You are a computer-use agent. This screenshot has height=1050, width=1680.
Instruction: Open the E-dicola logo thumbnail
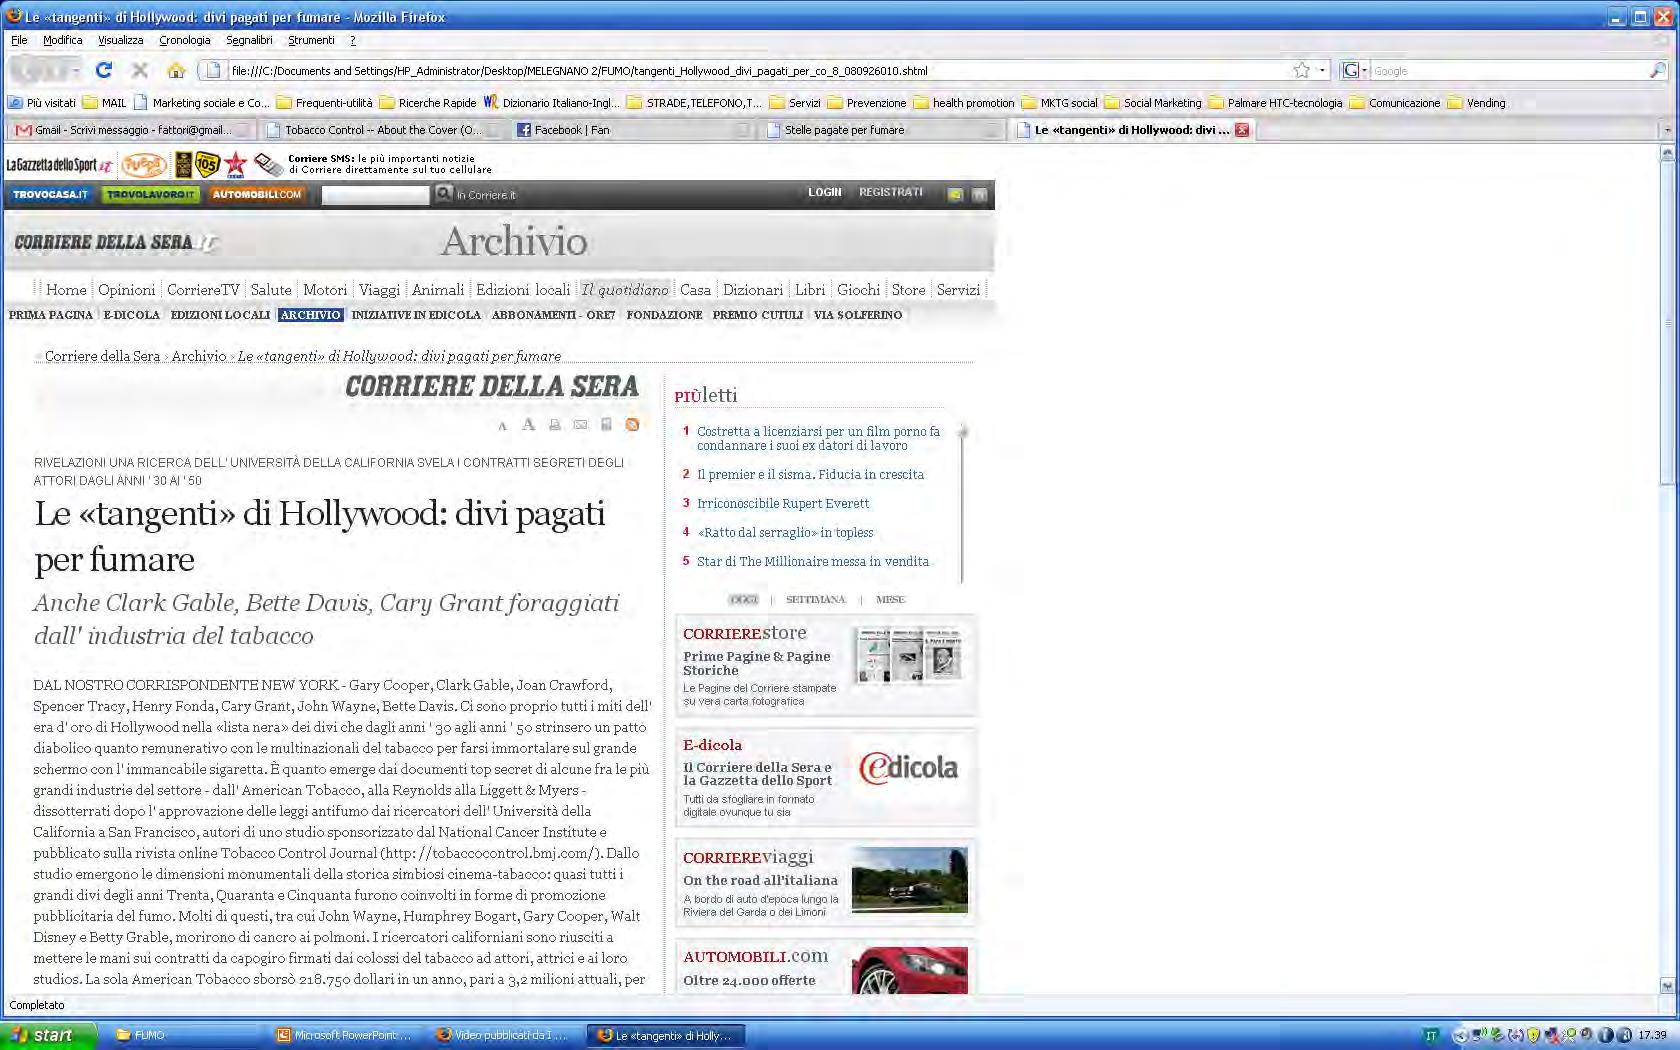point(908,768)
